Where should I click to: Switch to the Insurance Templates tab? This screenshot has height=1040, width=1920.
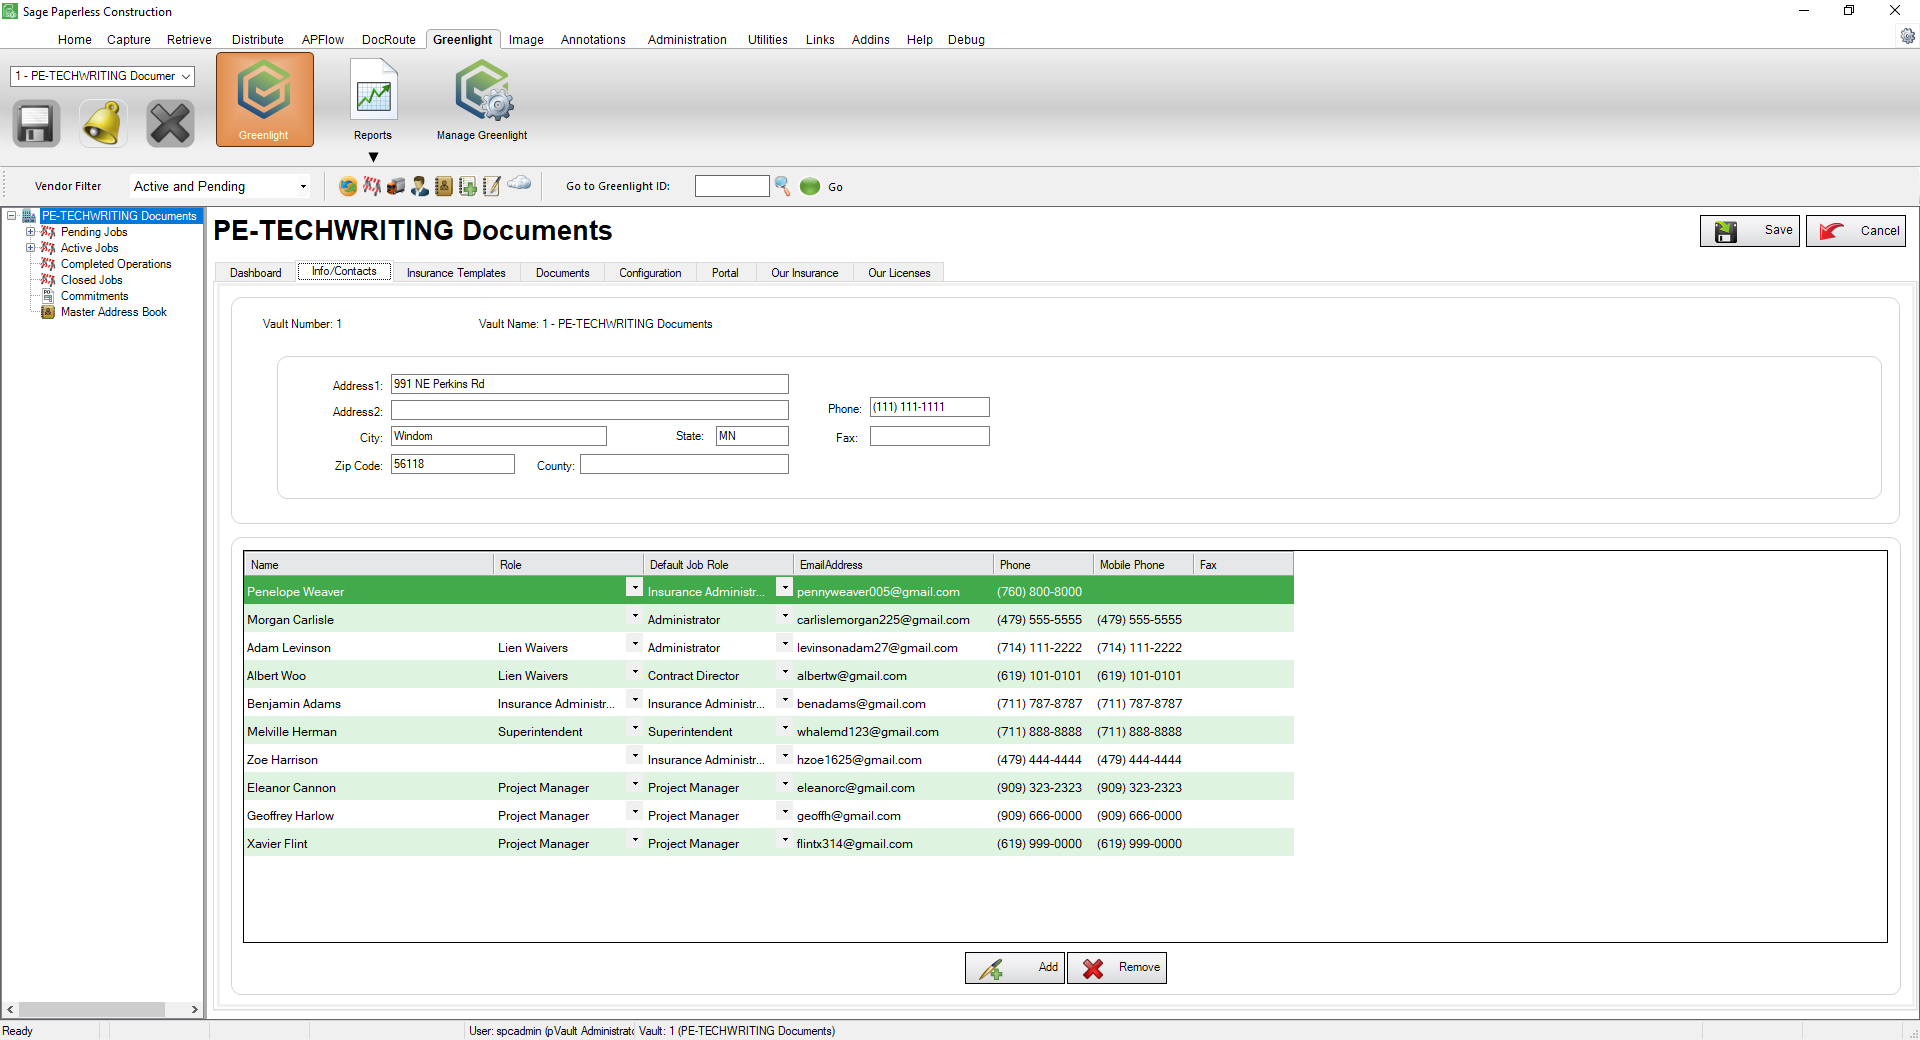click(x=456, y=273)
